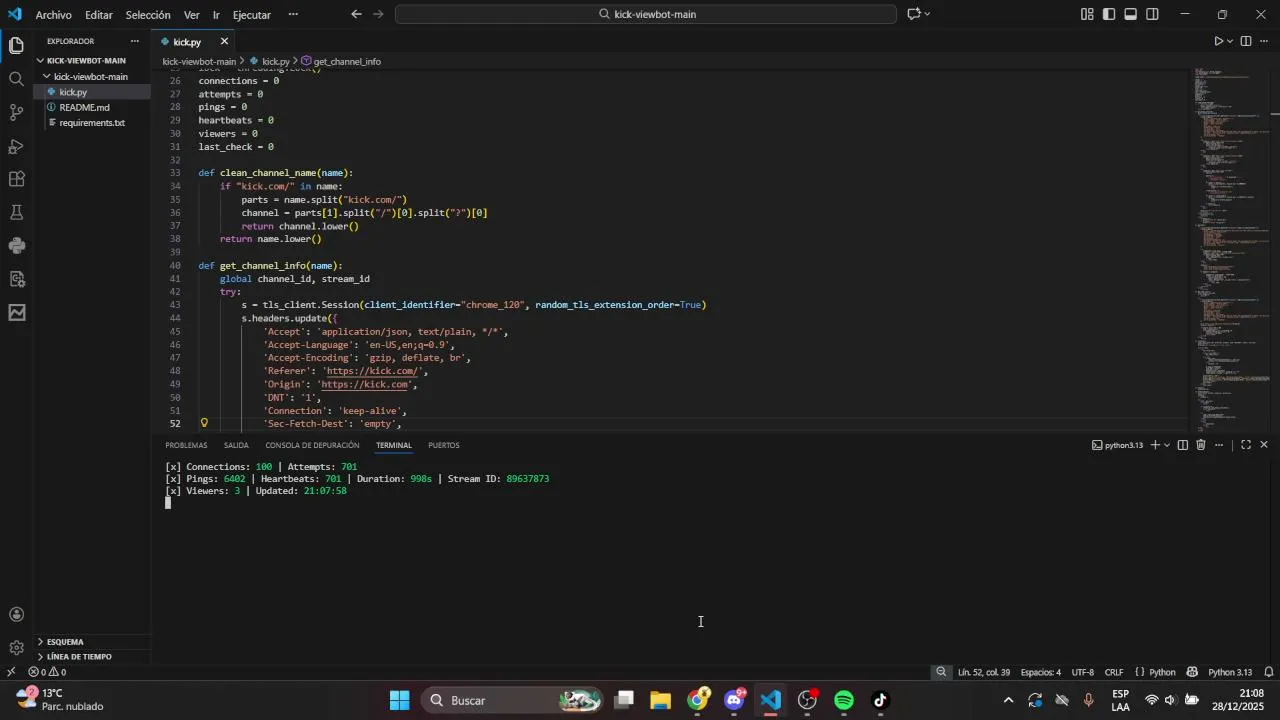1280x720 pixels.
Task: Change indentation via Espacios: 4
Action: click(1041, 673)
